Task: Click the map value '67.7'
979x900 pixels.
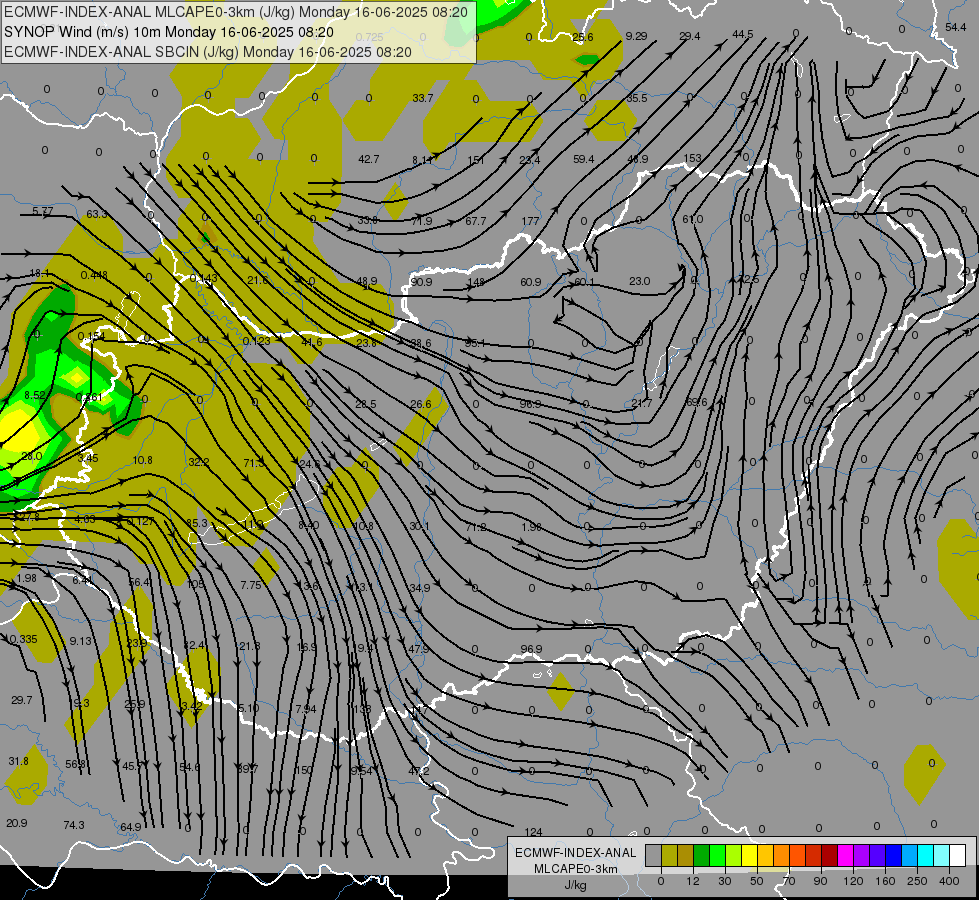Action: 476,220
